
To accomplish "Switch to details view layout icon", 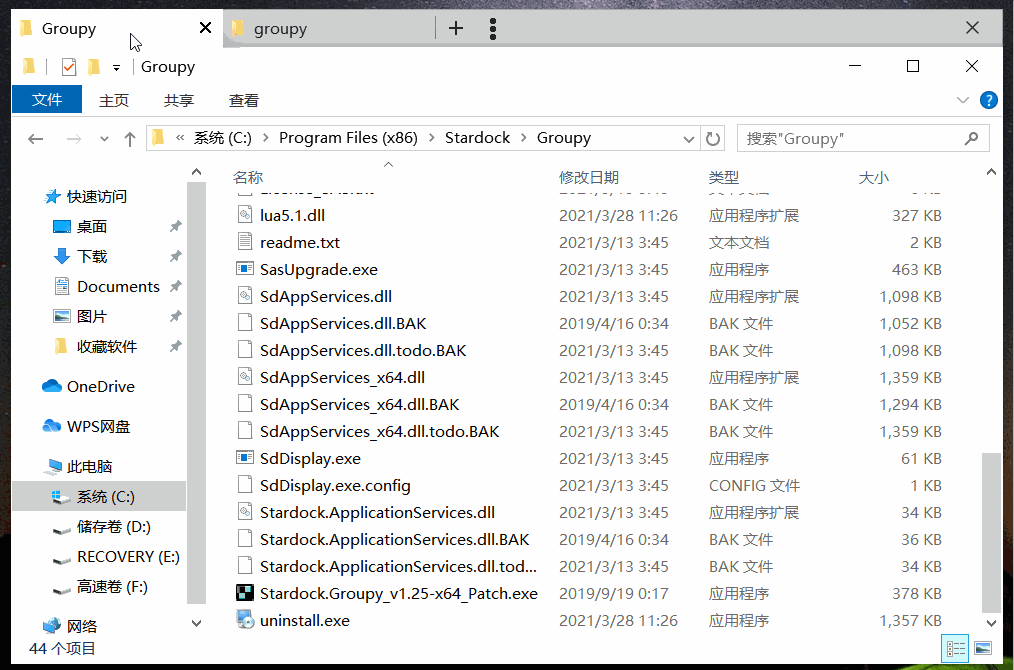I will tap(955, 648).
